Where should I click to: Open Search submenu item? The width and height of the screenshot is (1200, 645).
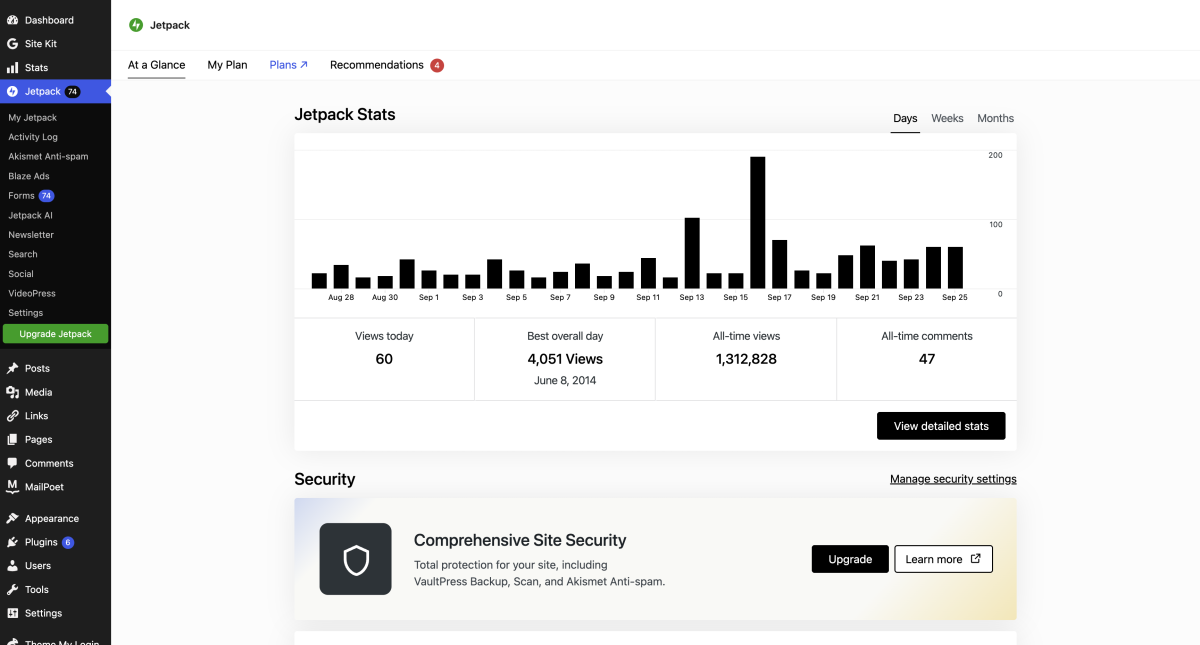point(23,254)
